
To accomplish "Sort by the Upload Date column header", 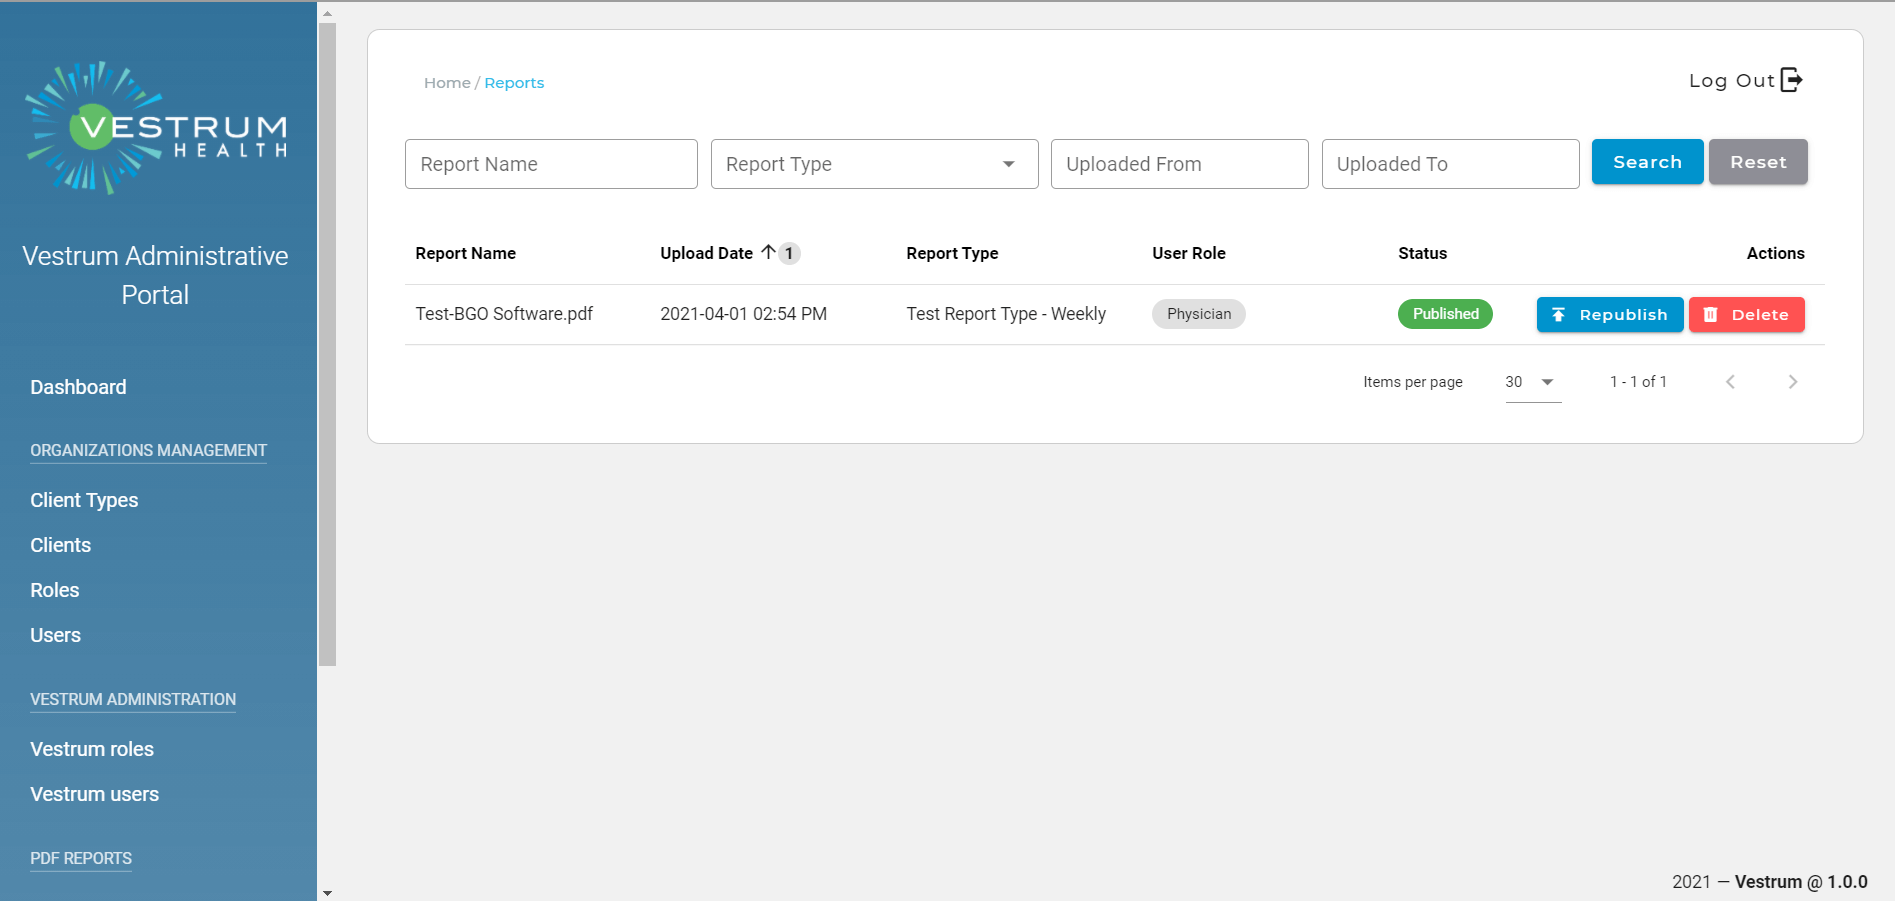I will [x=706, y=253].
